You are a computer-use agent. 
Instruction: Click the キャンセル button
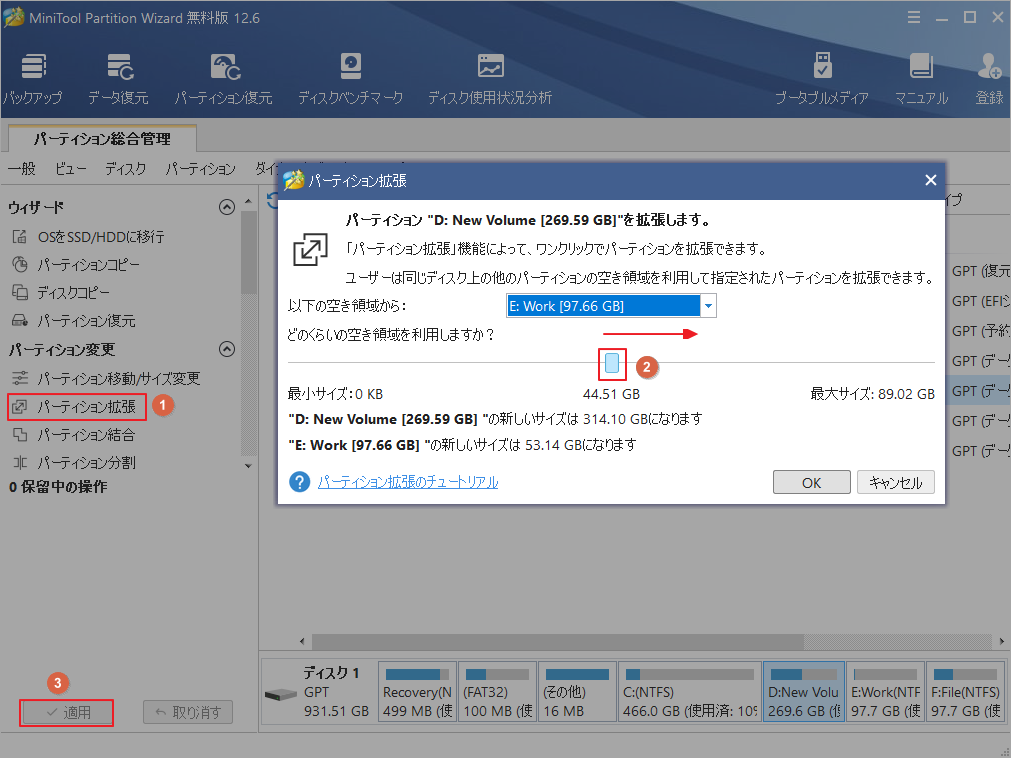tap(896, 482)
